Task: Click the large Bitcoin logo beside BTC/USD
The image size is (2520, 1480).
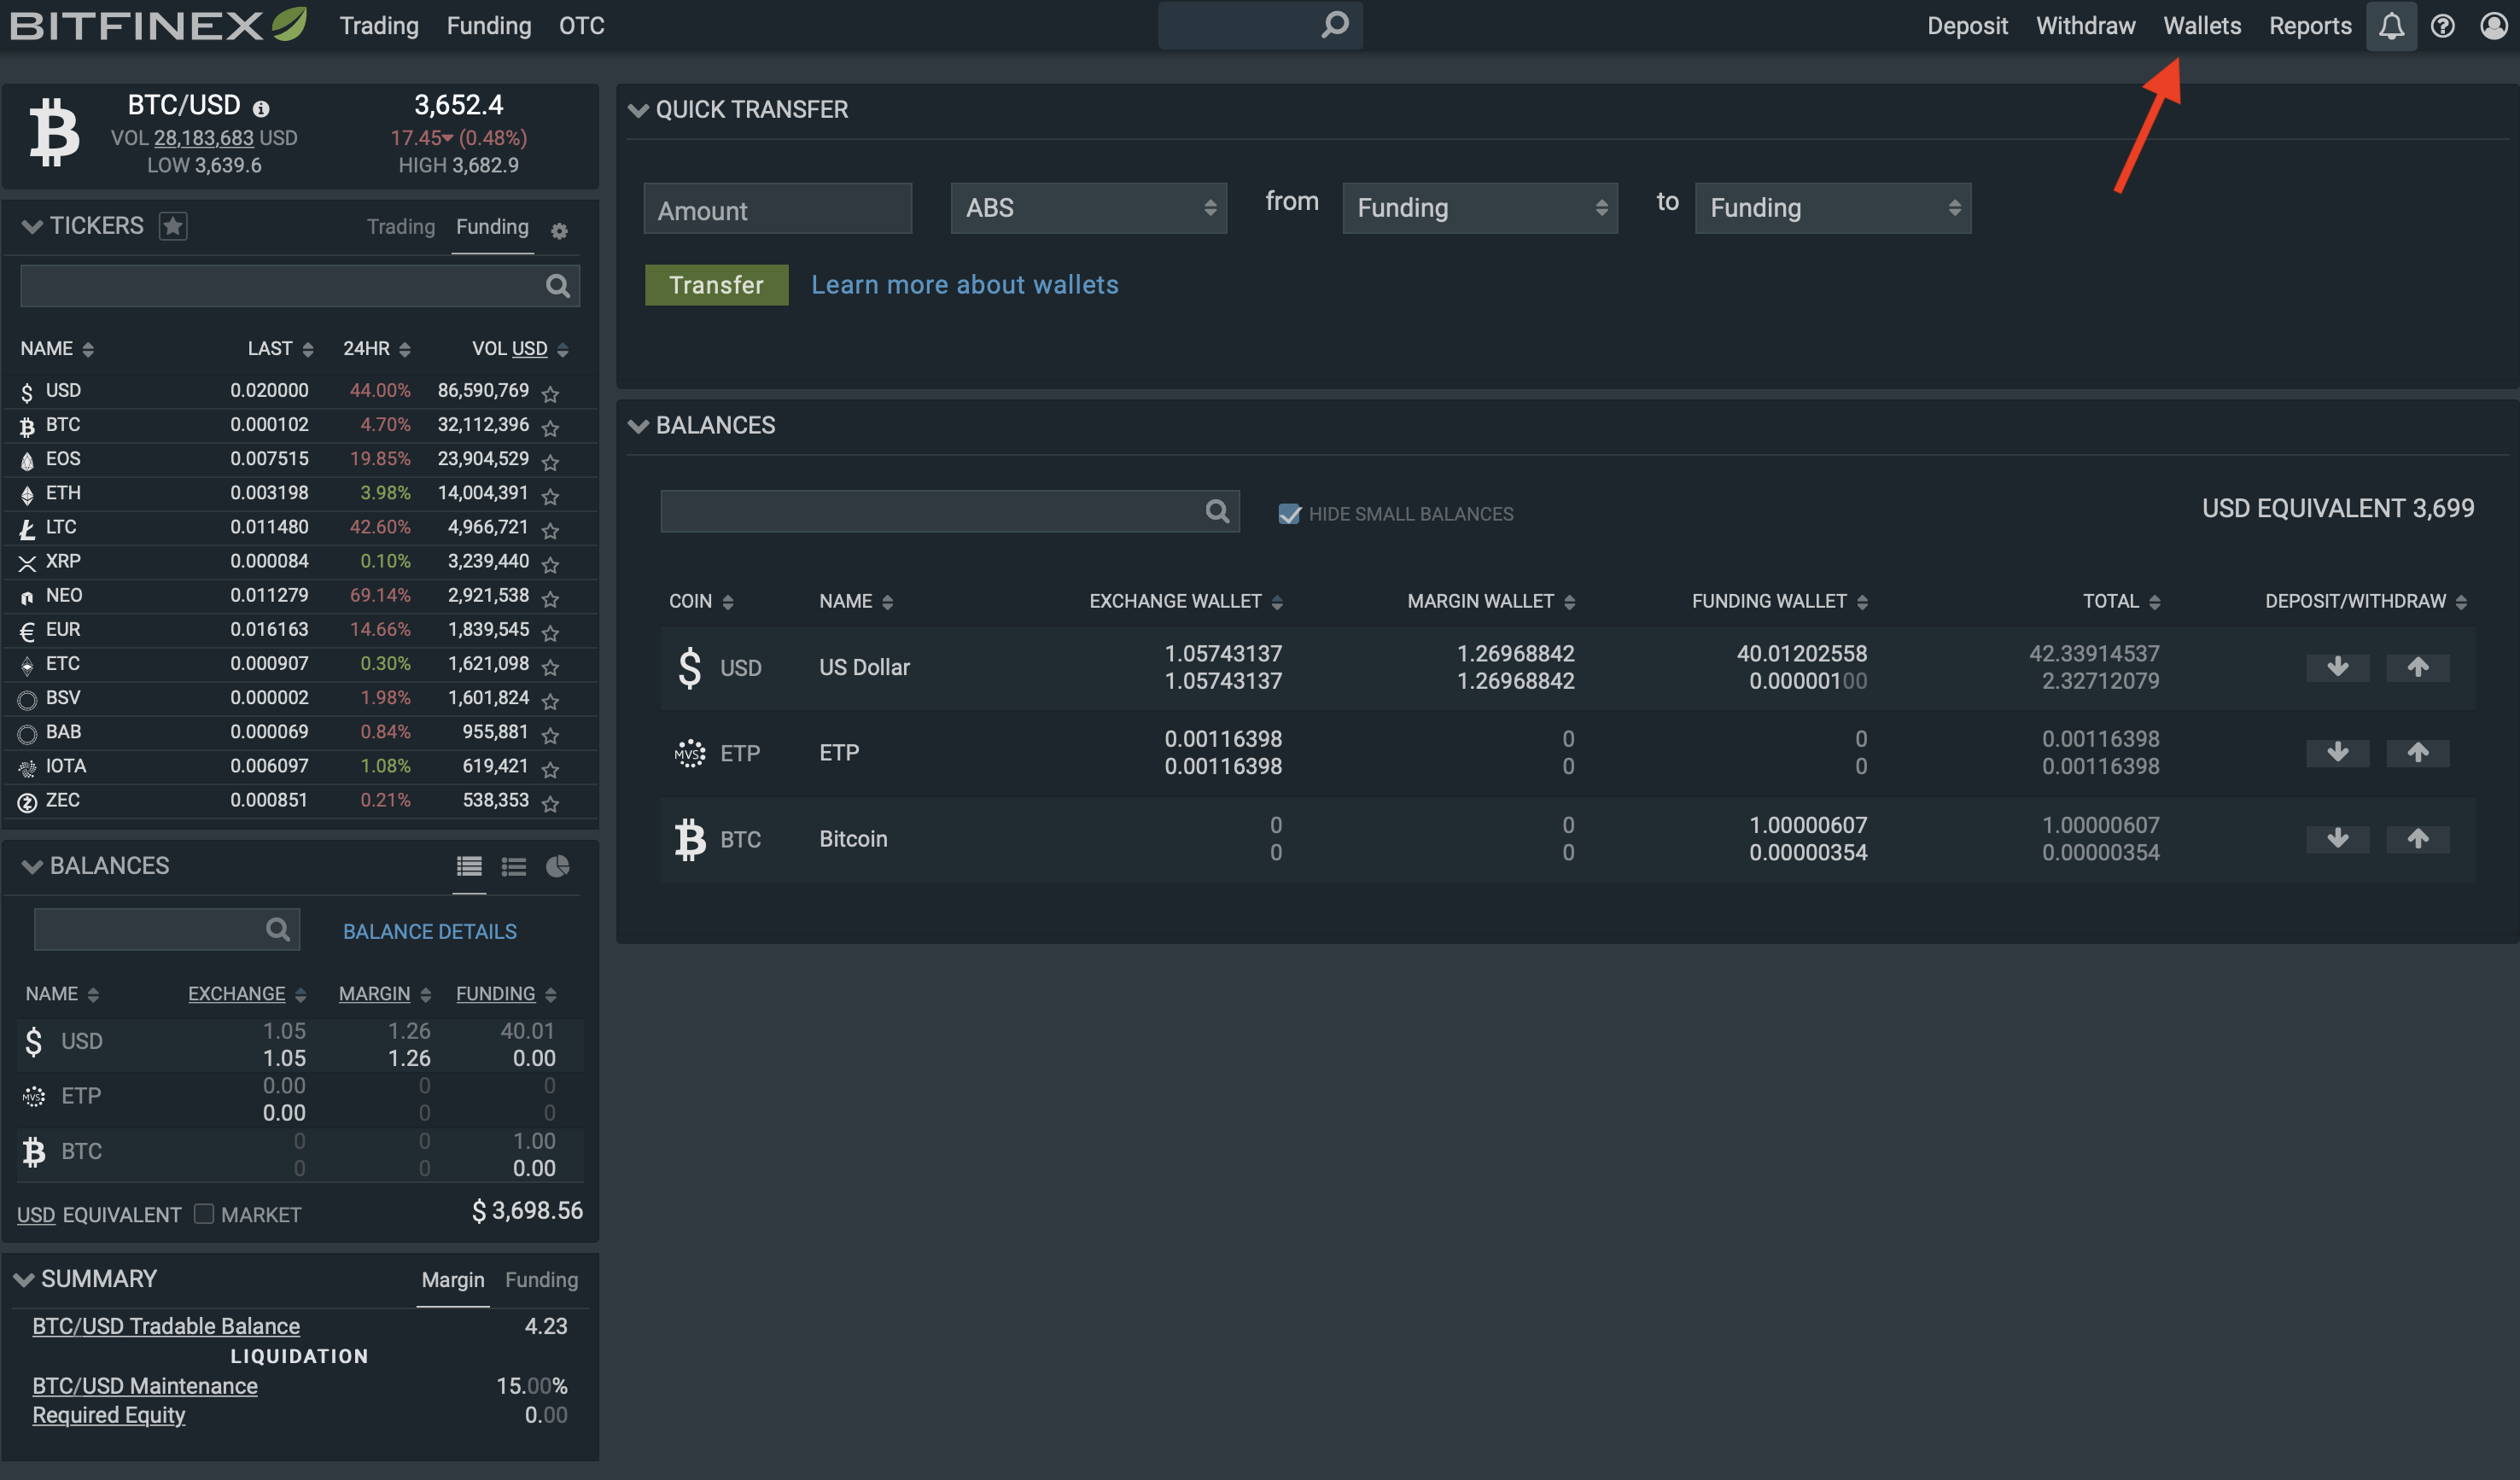Action: click(x=54, y=131)
